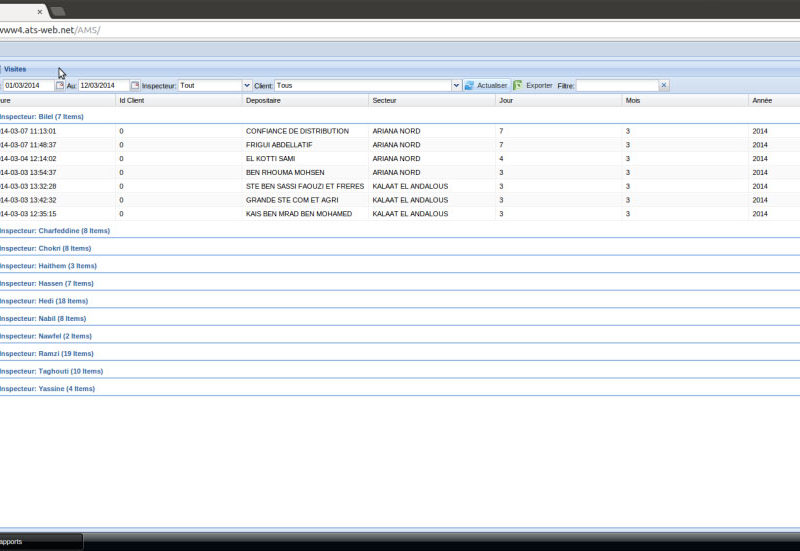Expand the Inspecteur Charfeddine group
800x551 pixels.
[55, 231]
